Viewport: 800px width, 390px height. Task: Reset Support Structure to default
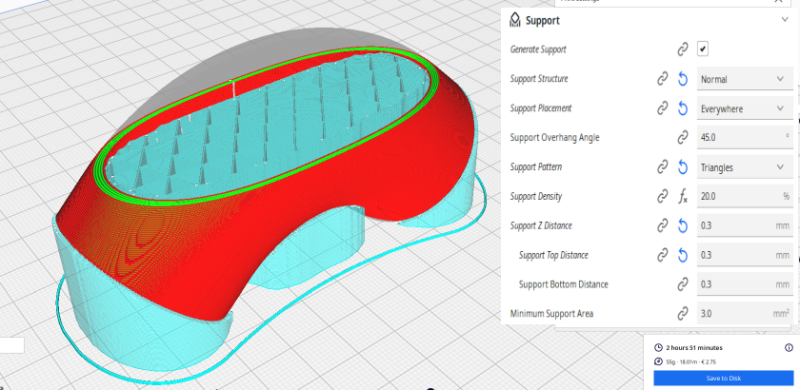click(683, 79)
